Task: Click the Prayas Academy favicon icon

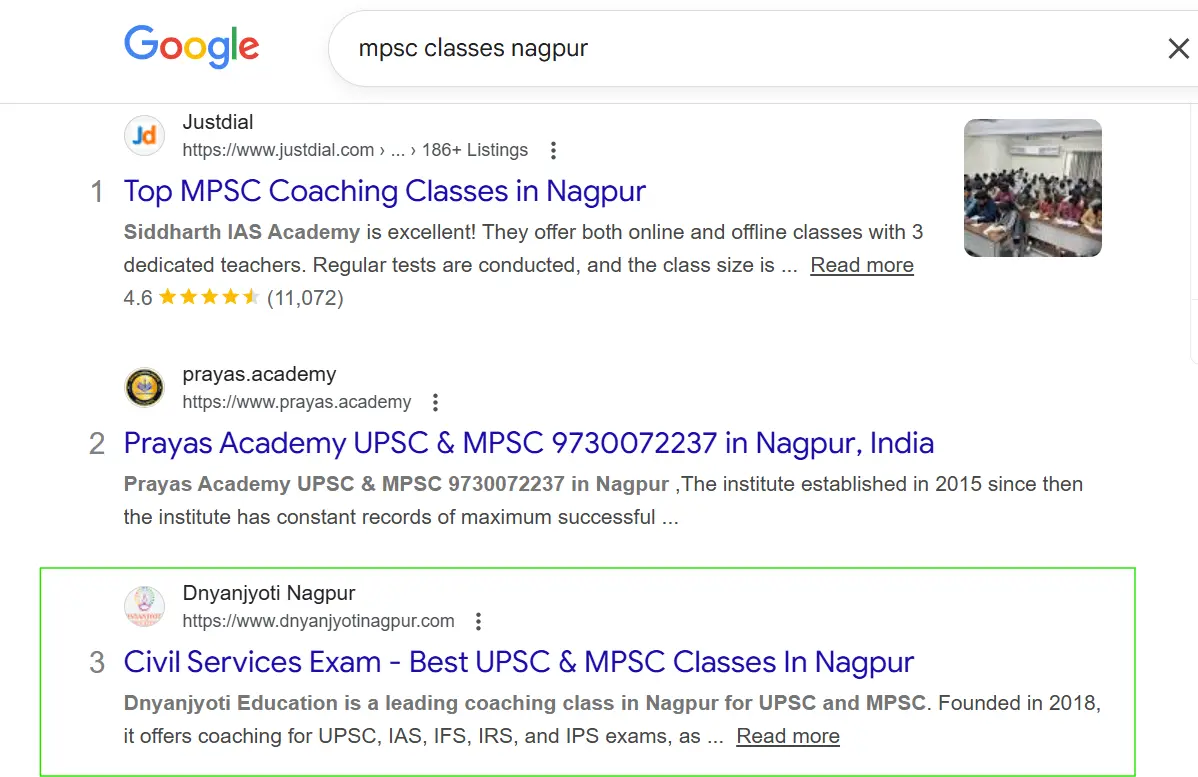Action: pos(144,388)
